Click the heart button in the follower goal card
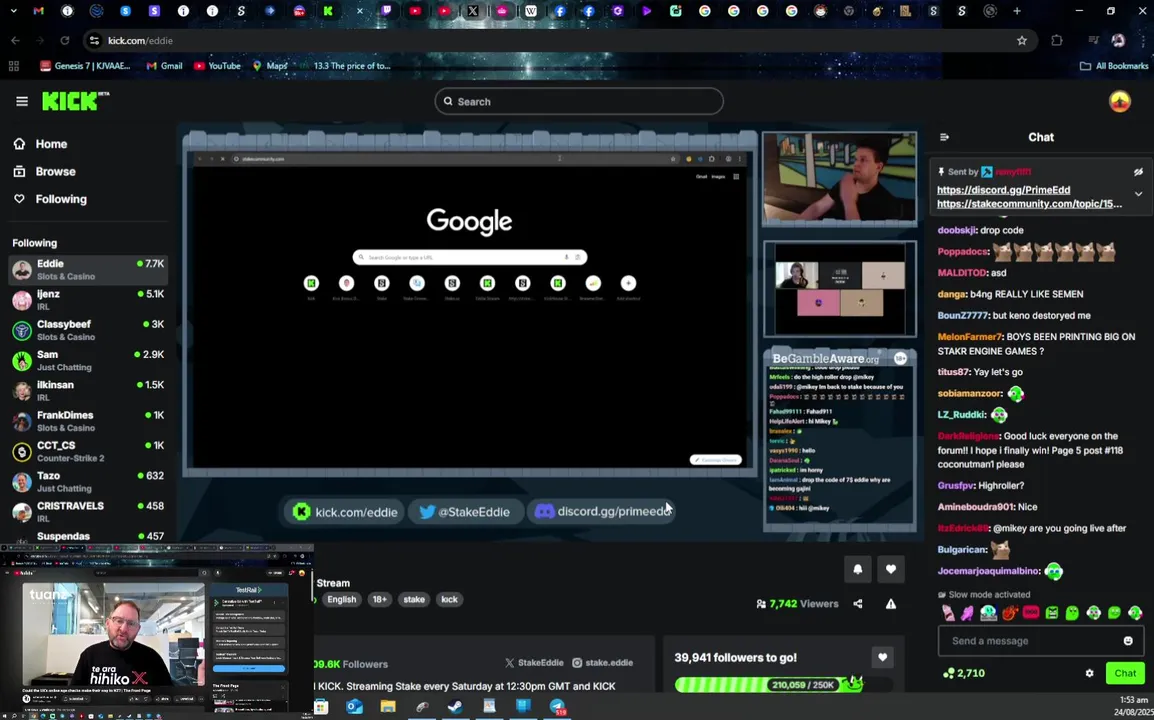This screenshot has height=720, width=1154. pyautogui.click(x=882, y=657)
